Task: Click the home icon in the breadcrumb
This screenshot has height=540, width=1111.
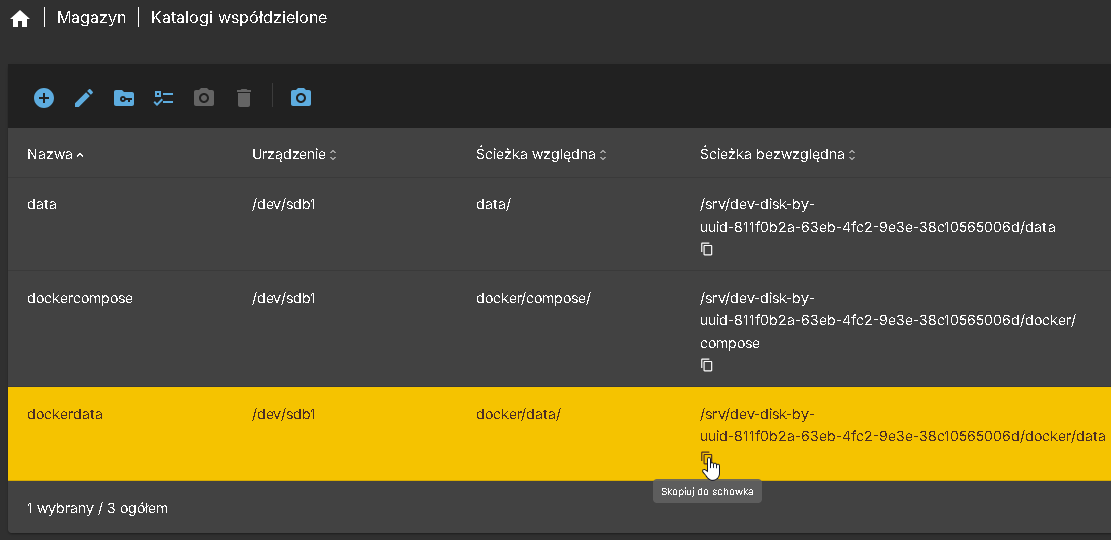Action: [20, 19]
